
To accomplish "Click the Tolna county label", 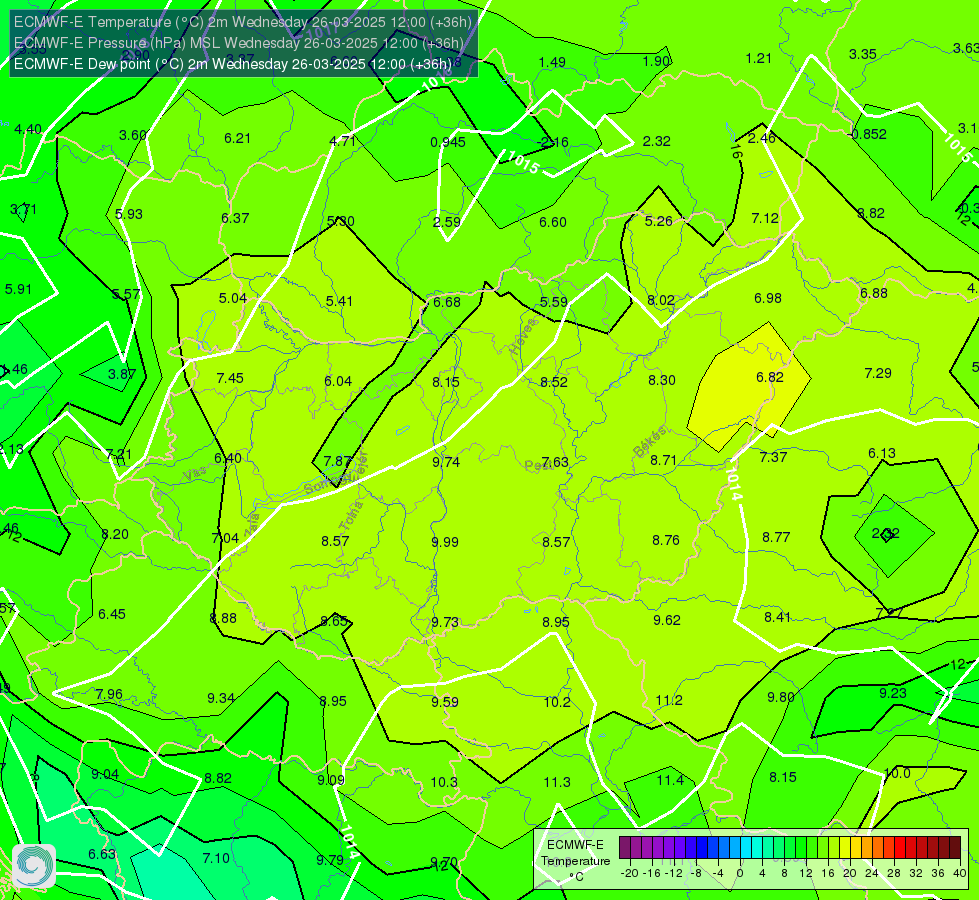I will point(351,515).
